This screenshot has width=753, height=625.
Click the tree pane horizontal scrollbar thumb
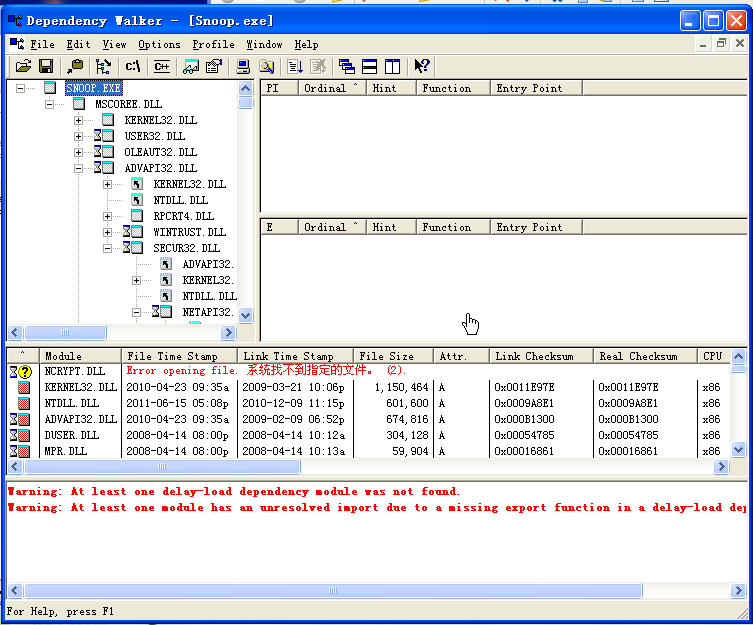(65, 332)
